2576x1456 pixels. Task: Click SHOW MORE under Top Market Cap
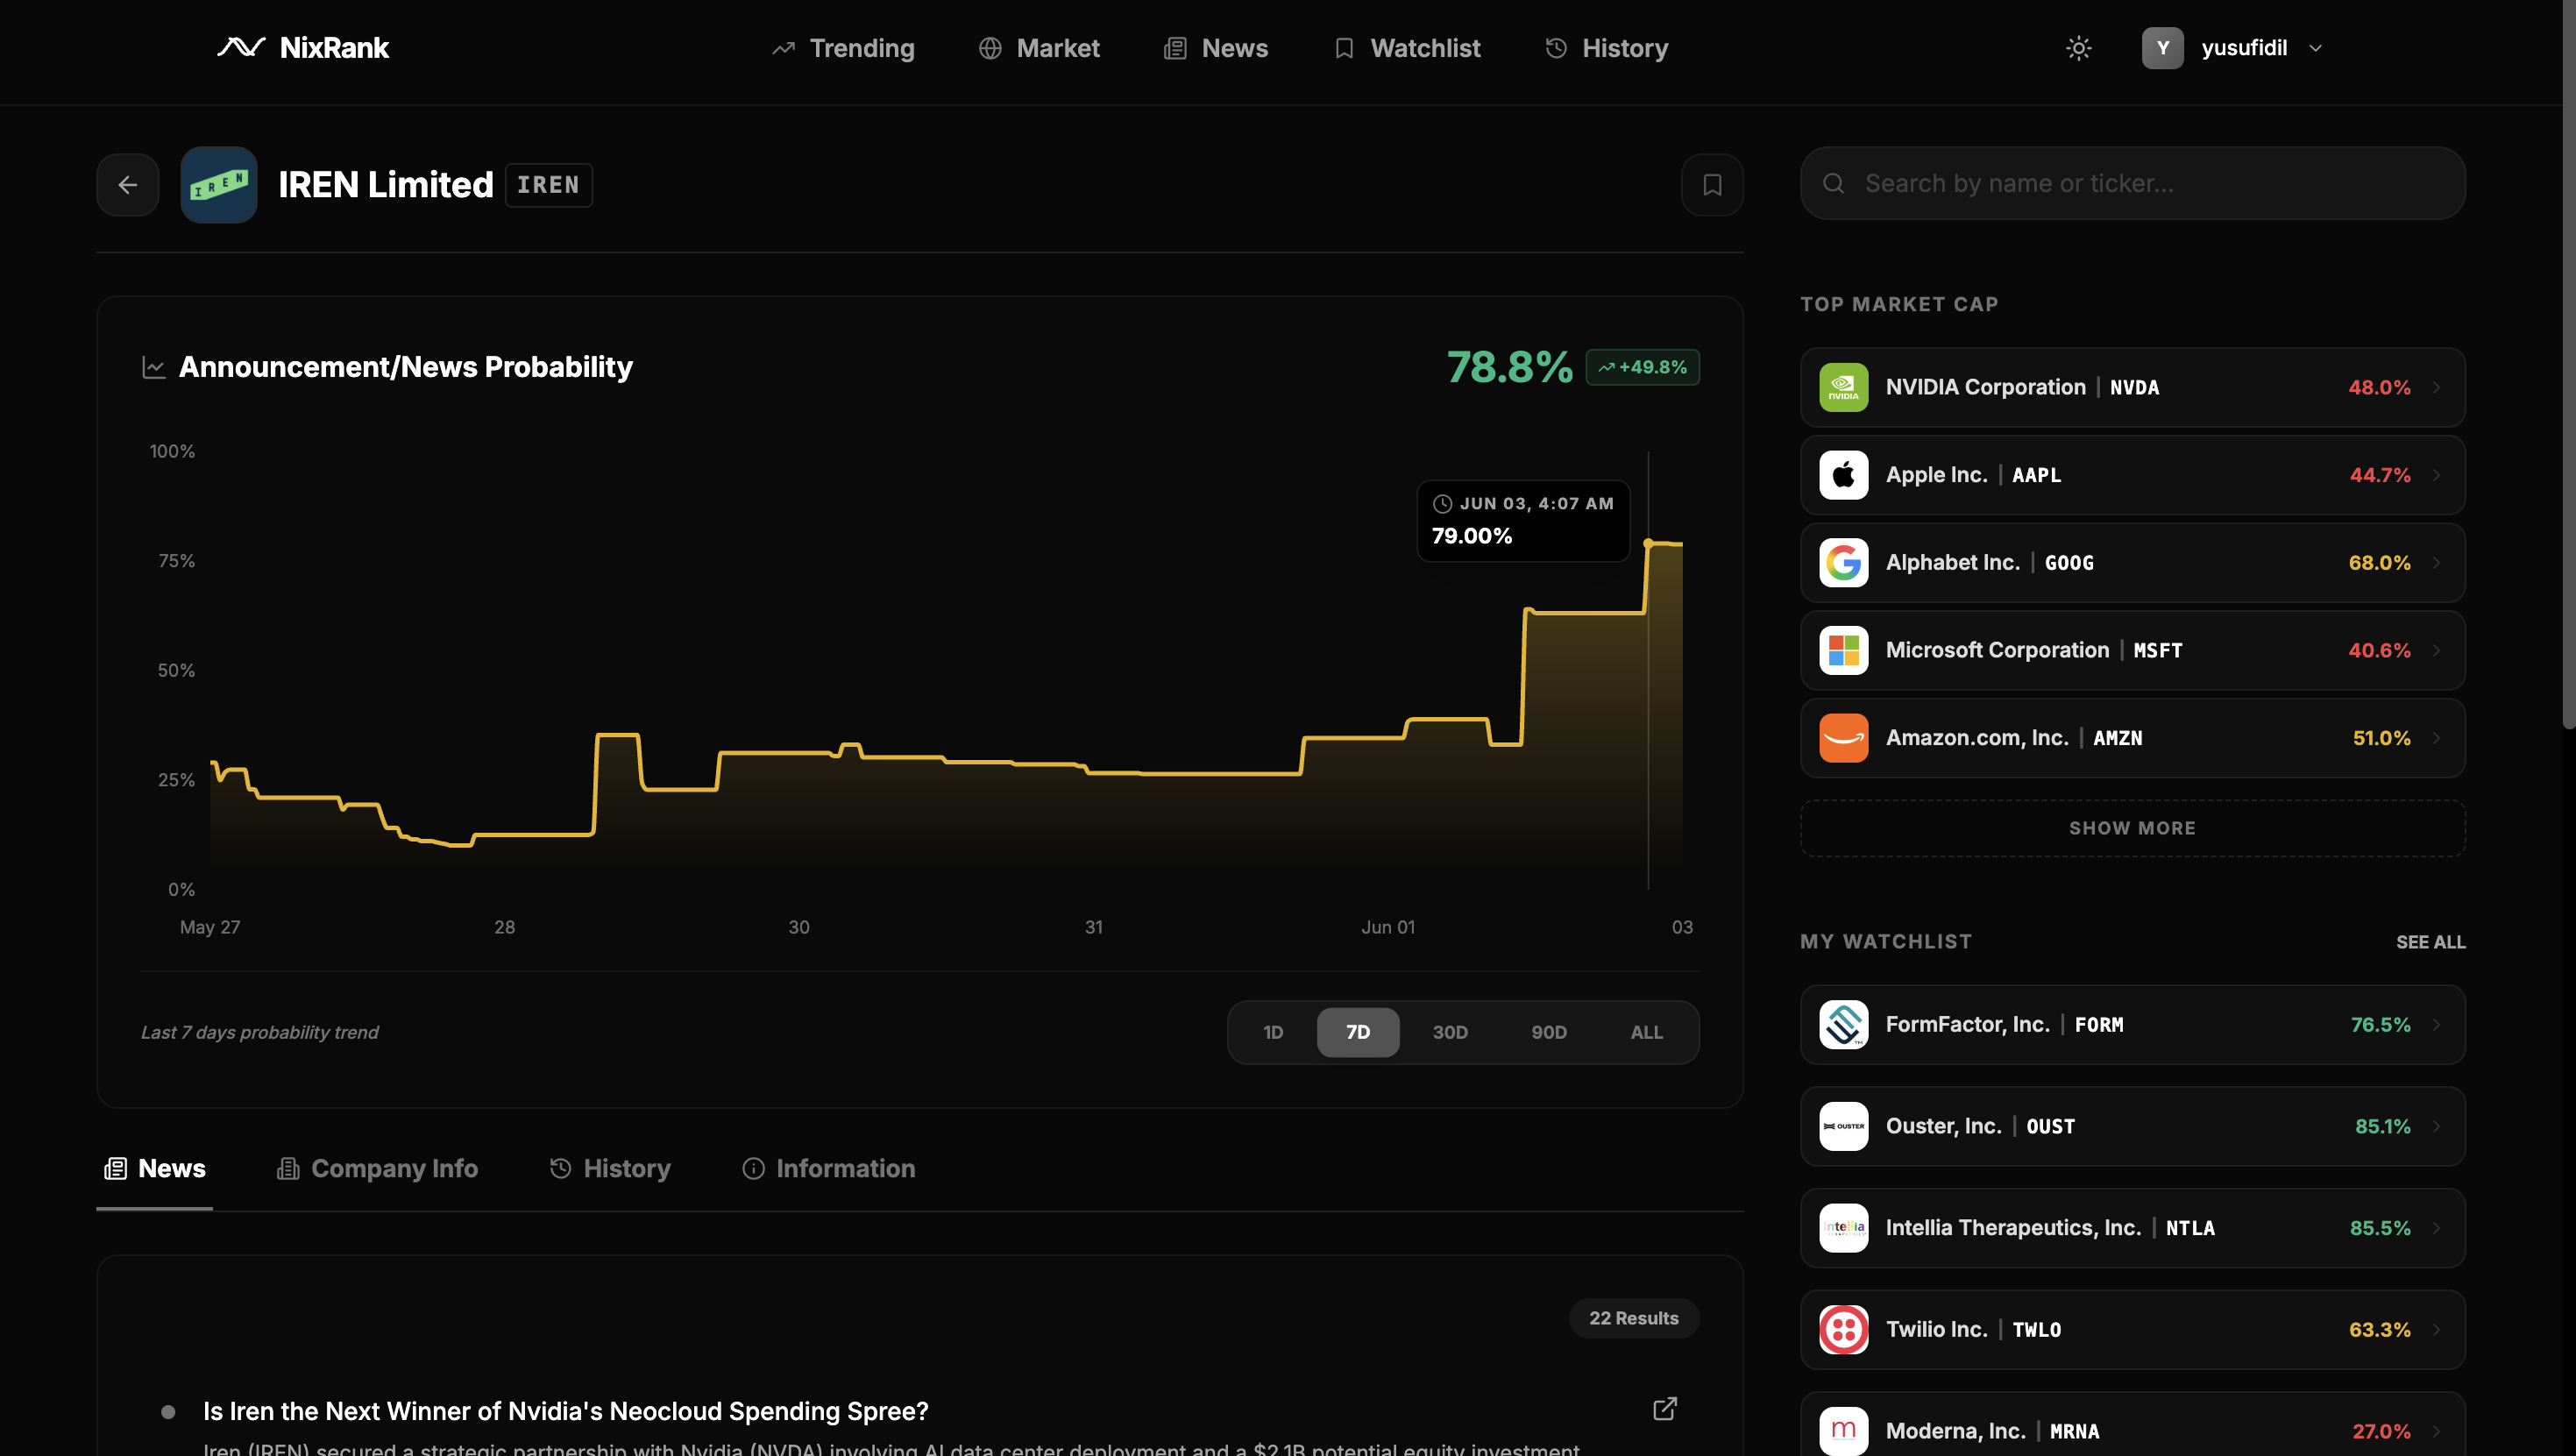tap(2132, 828)
